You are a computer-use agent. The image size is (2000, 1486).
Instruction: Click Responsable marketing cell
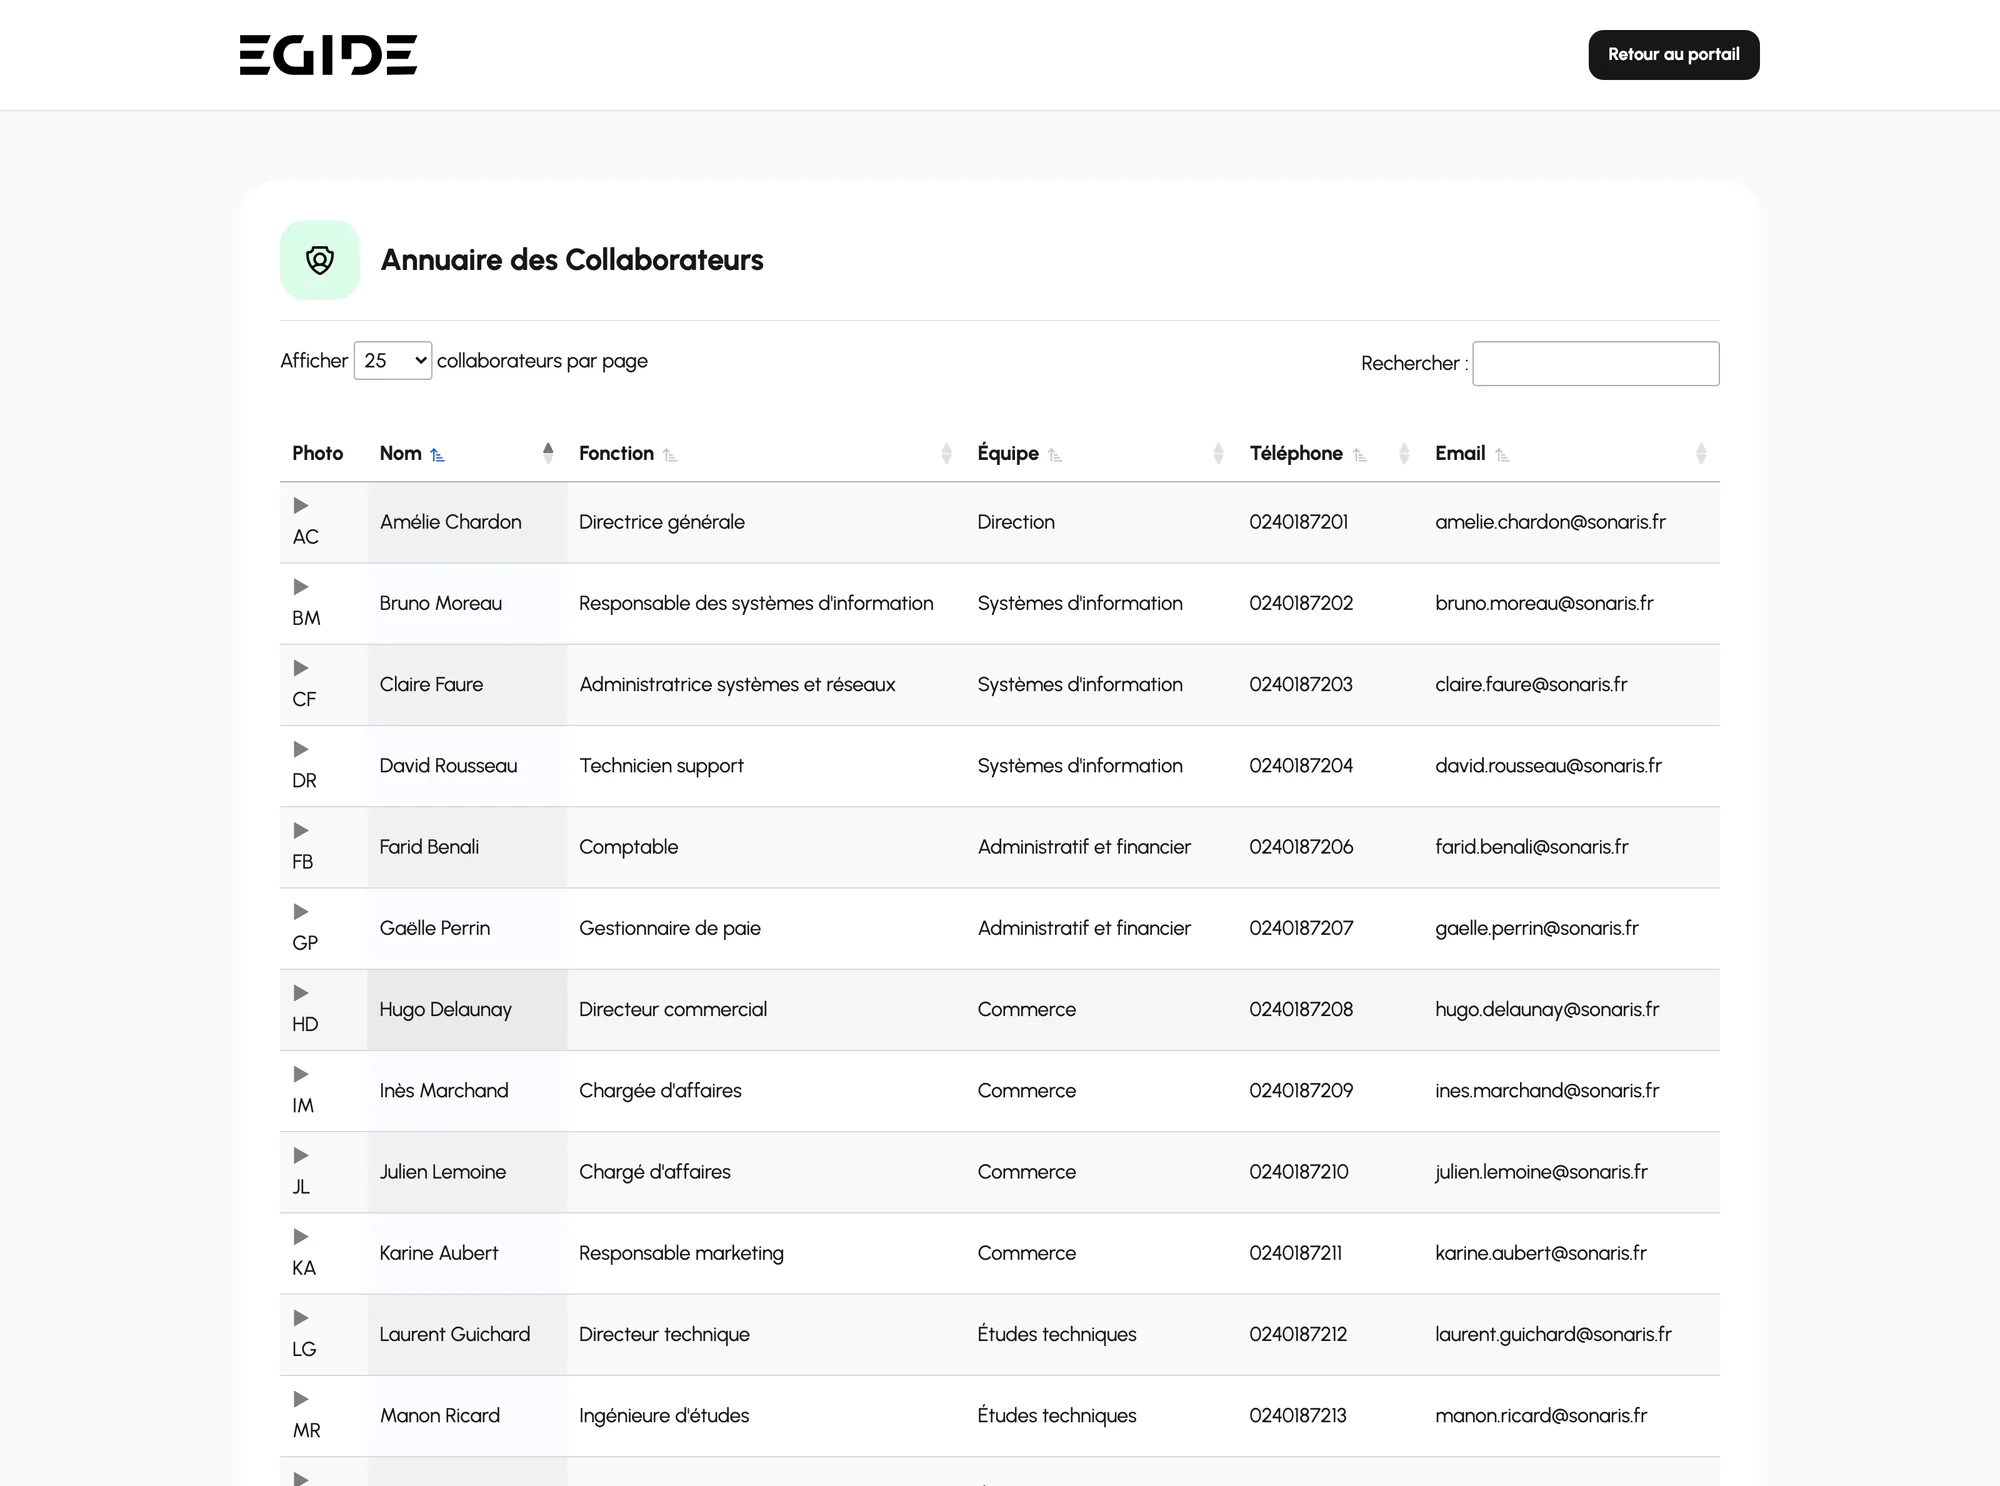pos(681,1253)
